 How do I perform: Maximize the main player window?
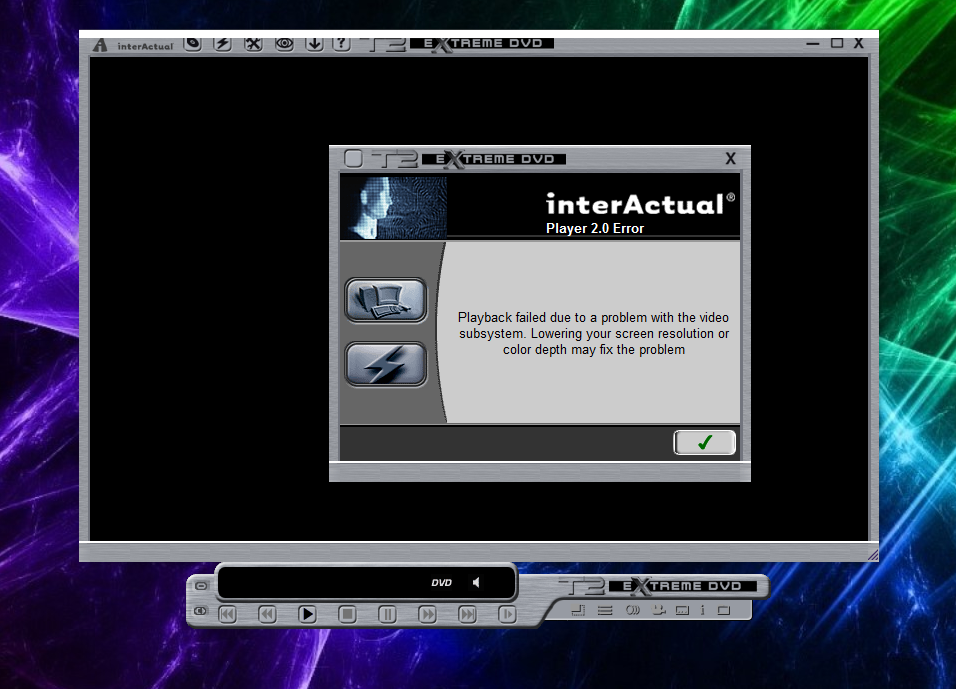(x=837, y=43)
